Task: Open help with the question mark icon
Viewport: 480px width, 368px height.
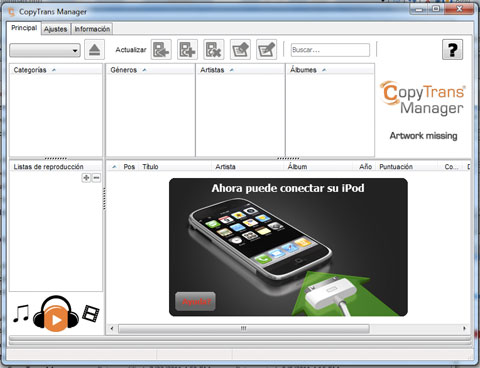Action: click(452, 50)
